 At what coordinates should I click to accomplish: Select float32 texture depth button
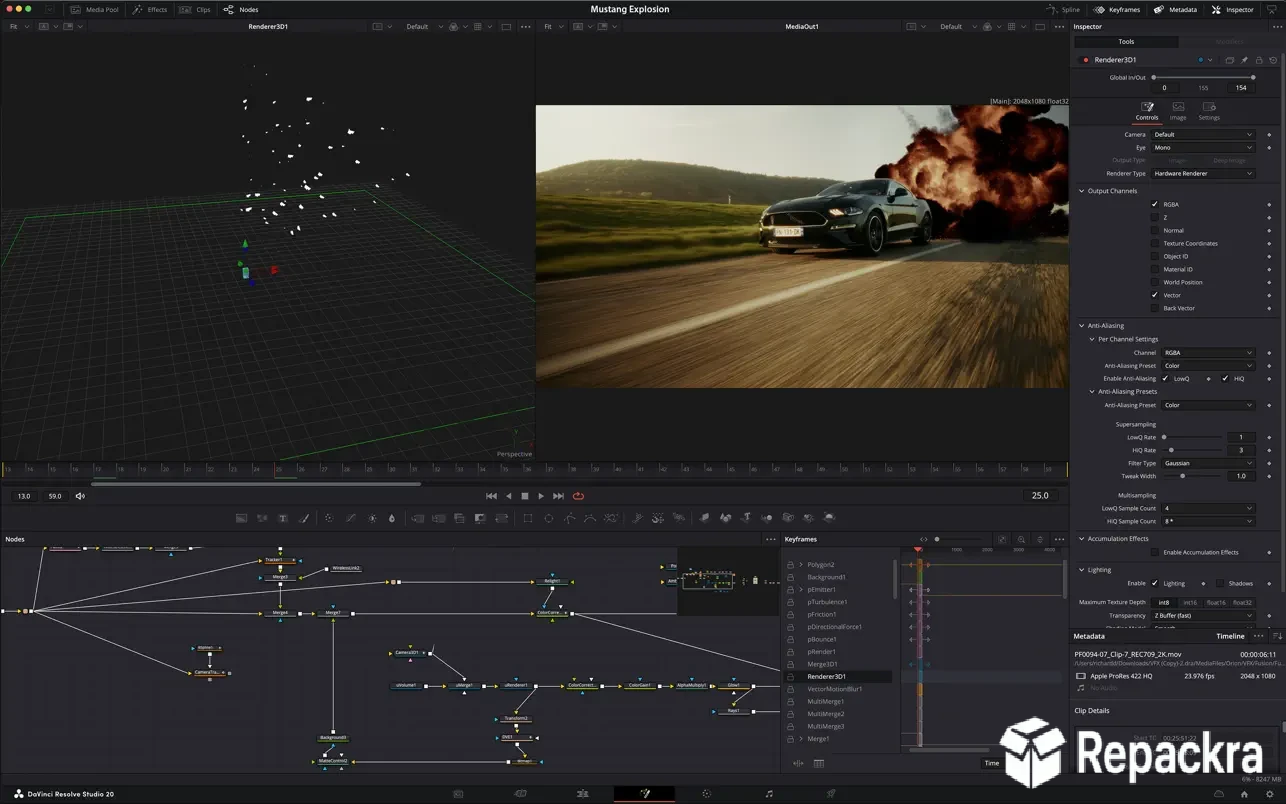1242,602
